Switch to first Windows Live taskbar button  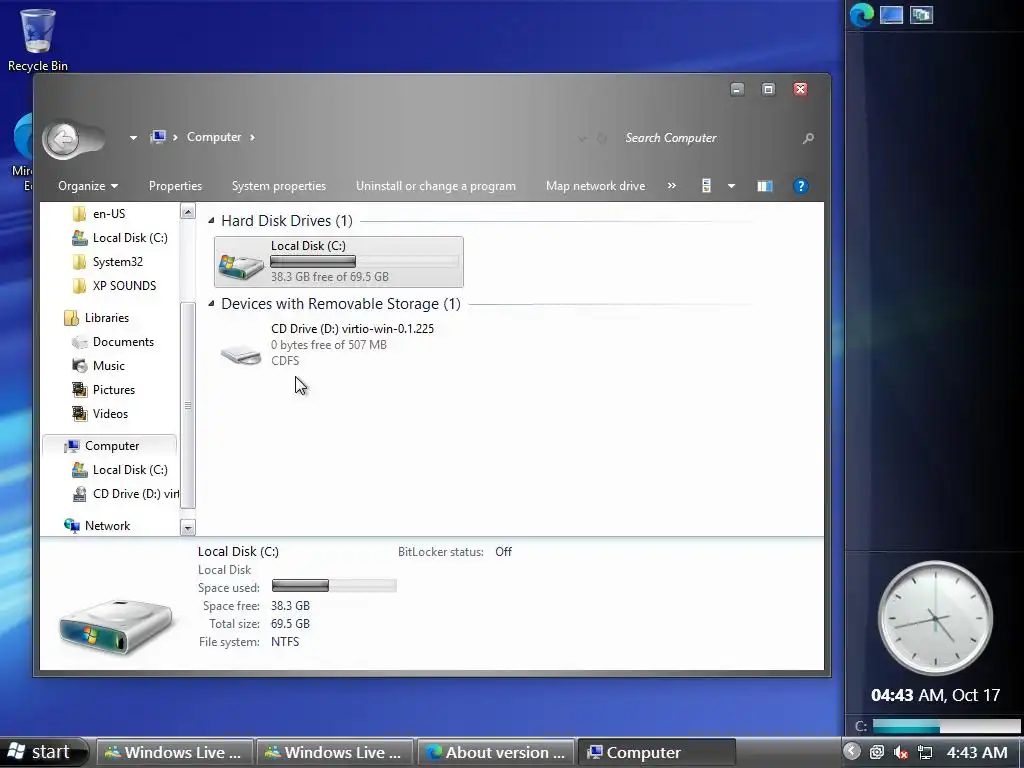click(174, 752)
